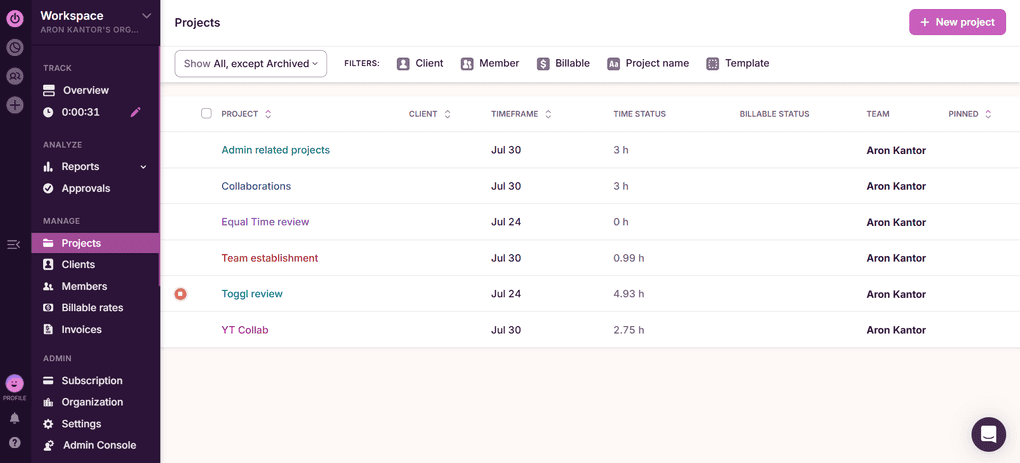Screen dimensions: 1020x463
Task: Click the 0.99 h time status
Action: [x=628, y=258]
